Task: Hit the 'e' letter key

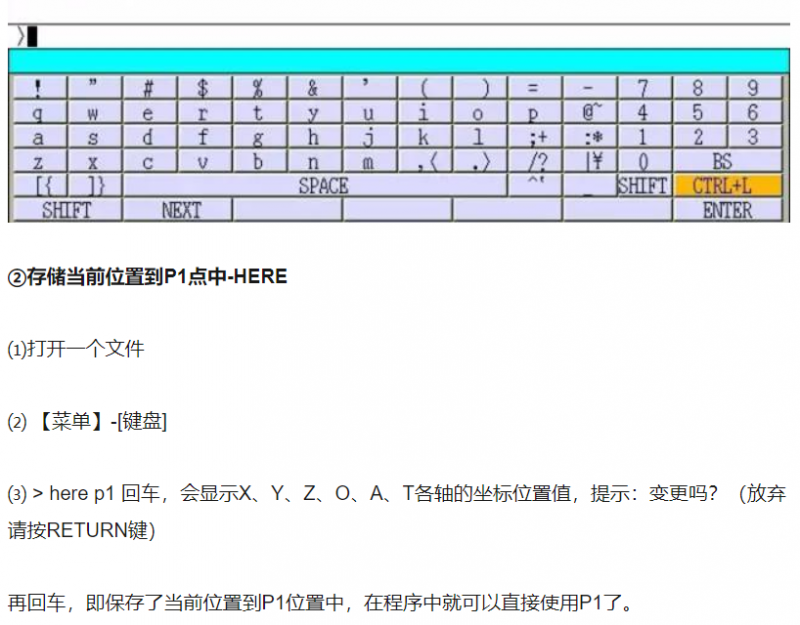Action: tap(149, 112)
